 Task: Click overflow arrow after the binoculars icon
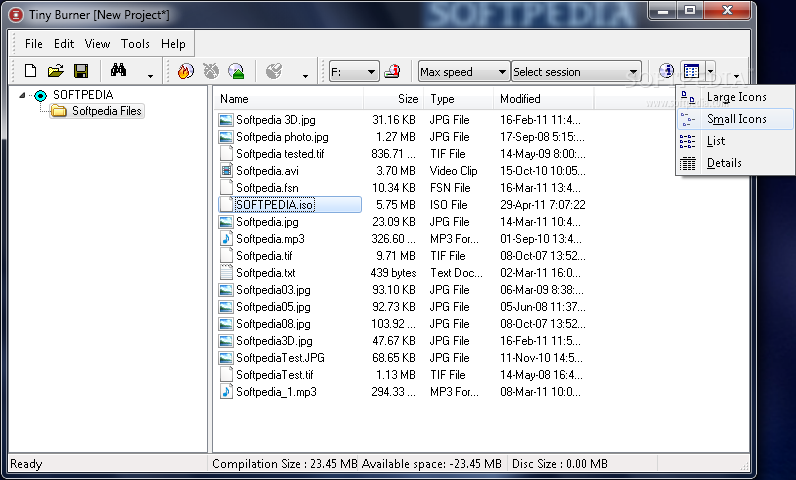click(150, 76)
